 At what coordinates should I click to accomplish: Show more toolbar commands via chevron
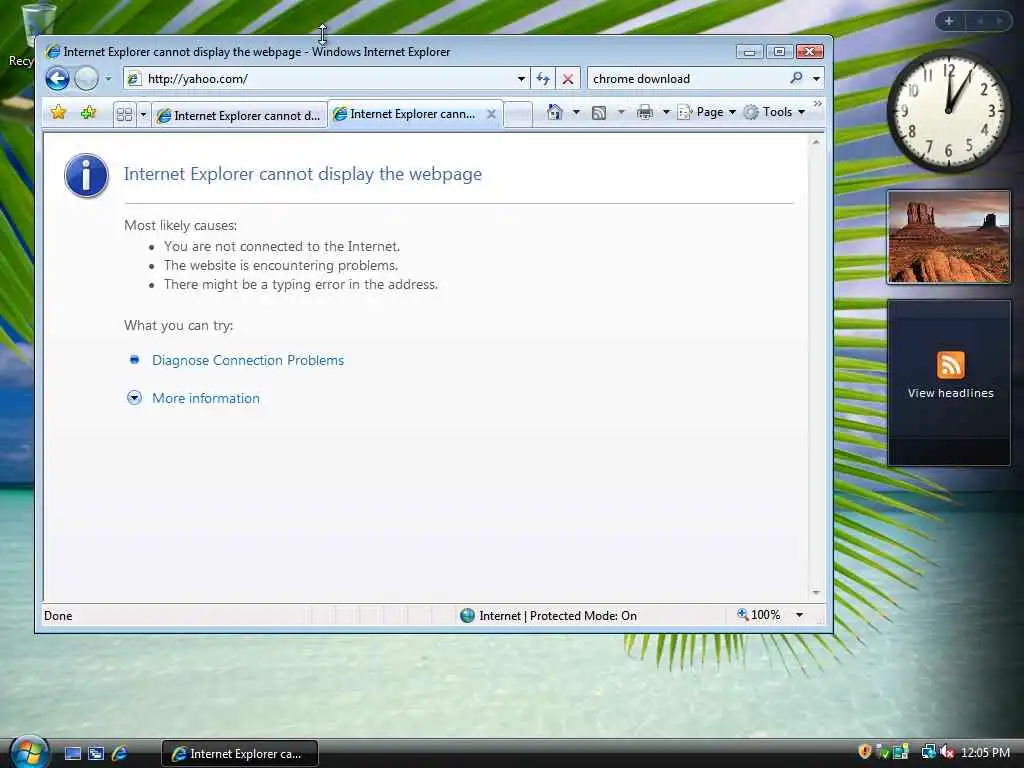pos(818,104)
